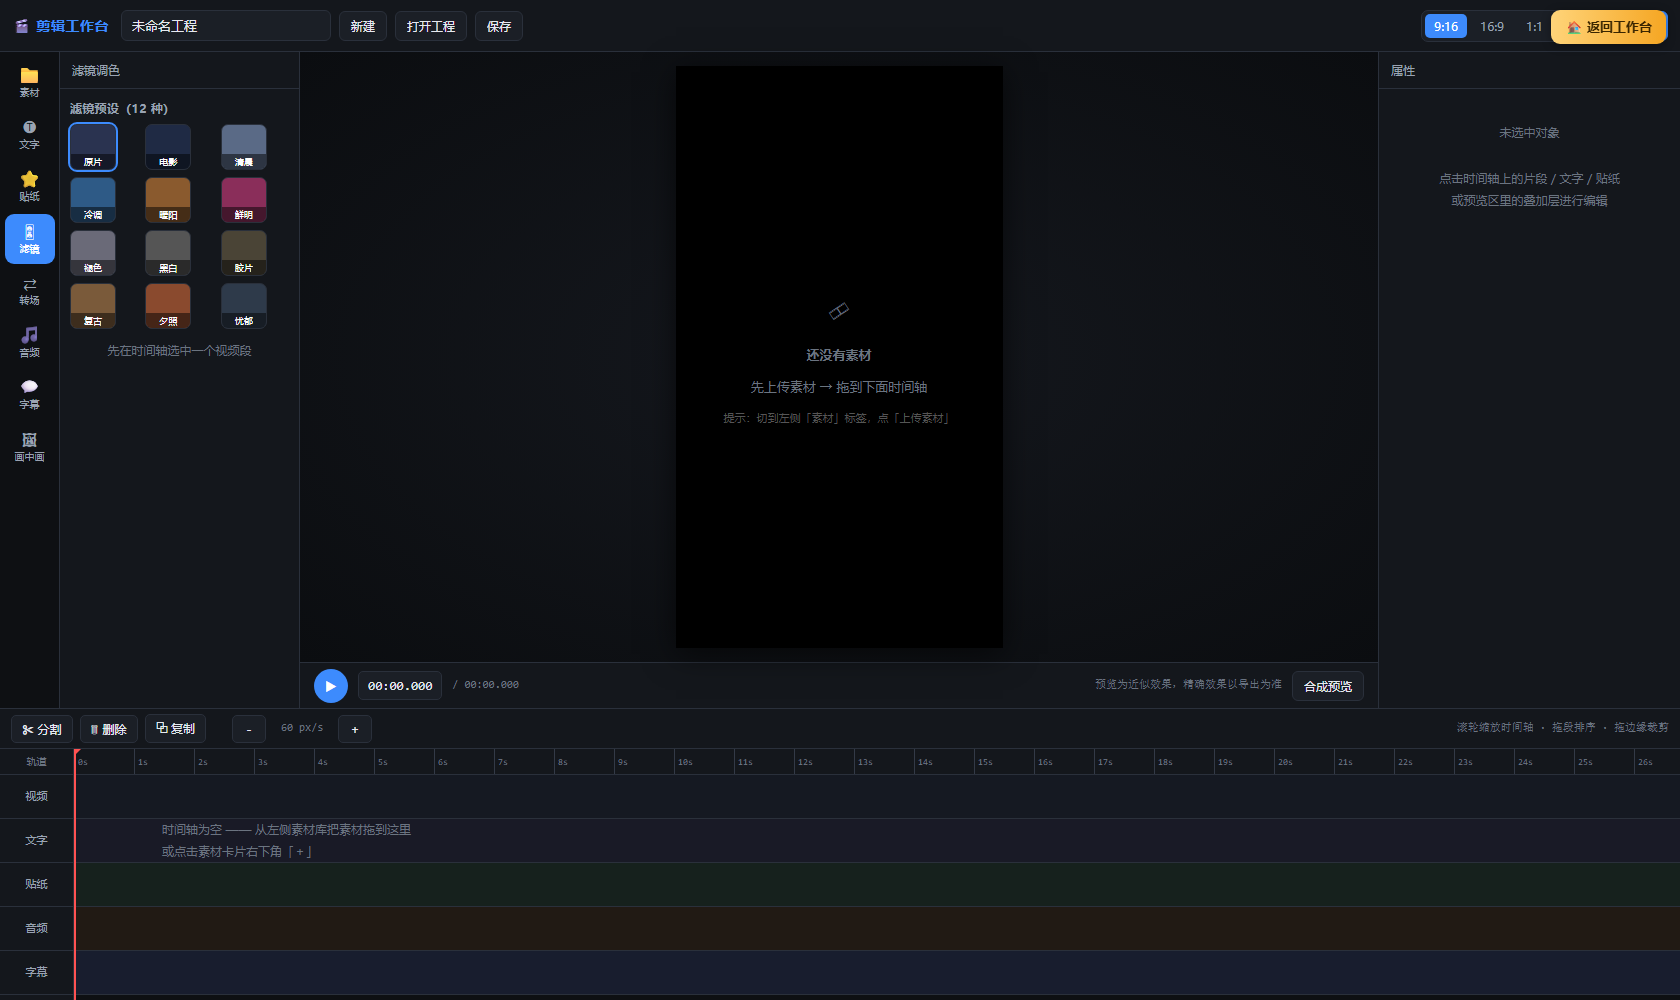
Task: Click the 分割 split scissors button
Action: point(42,729)
